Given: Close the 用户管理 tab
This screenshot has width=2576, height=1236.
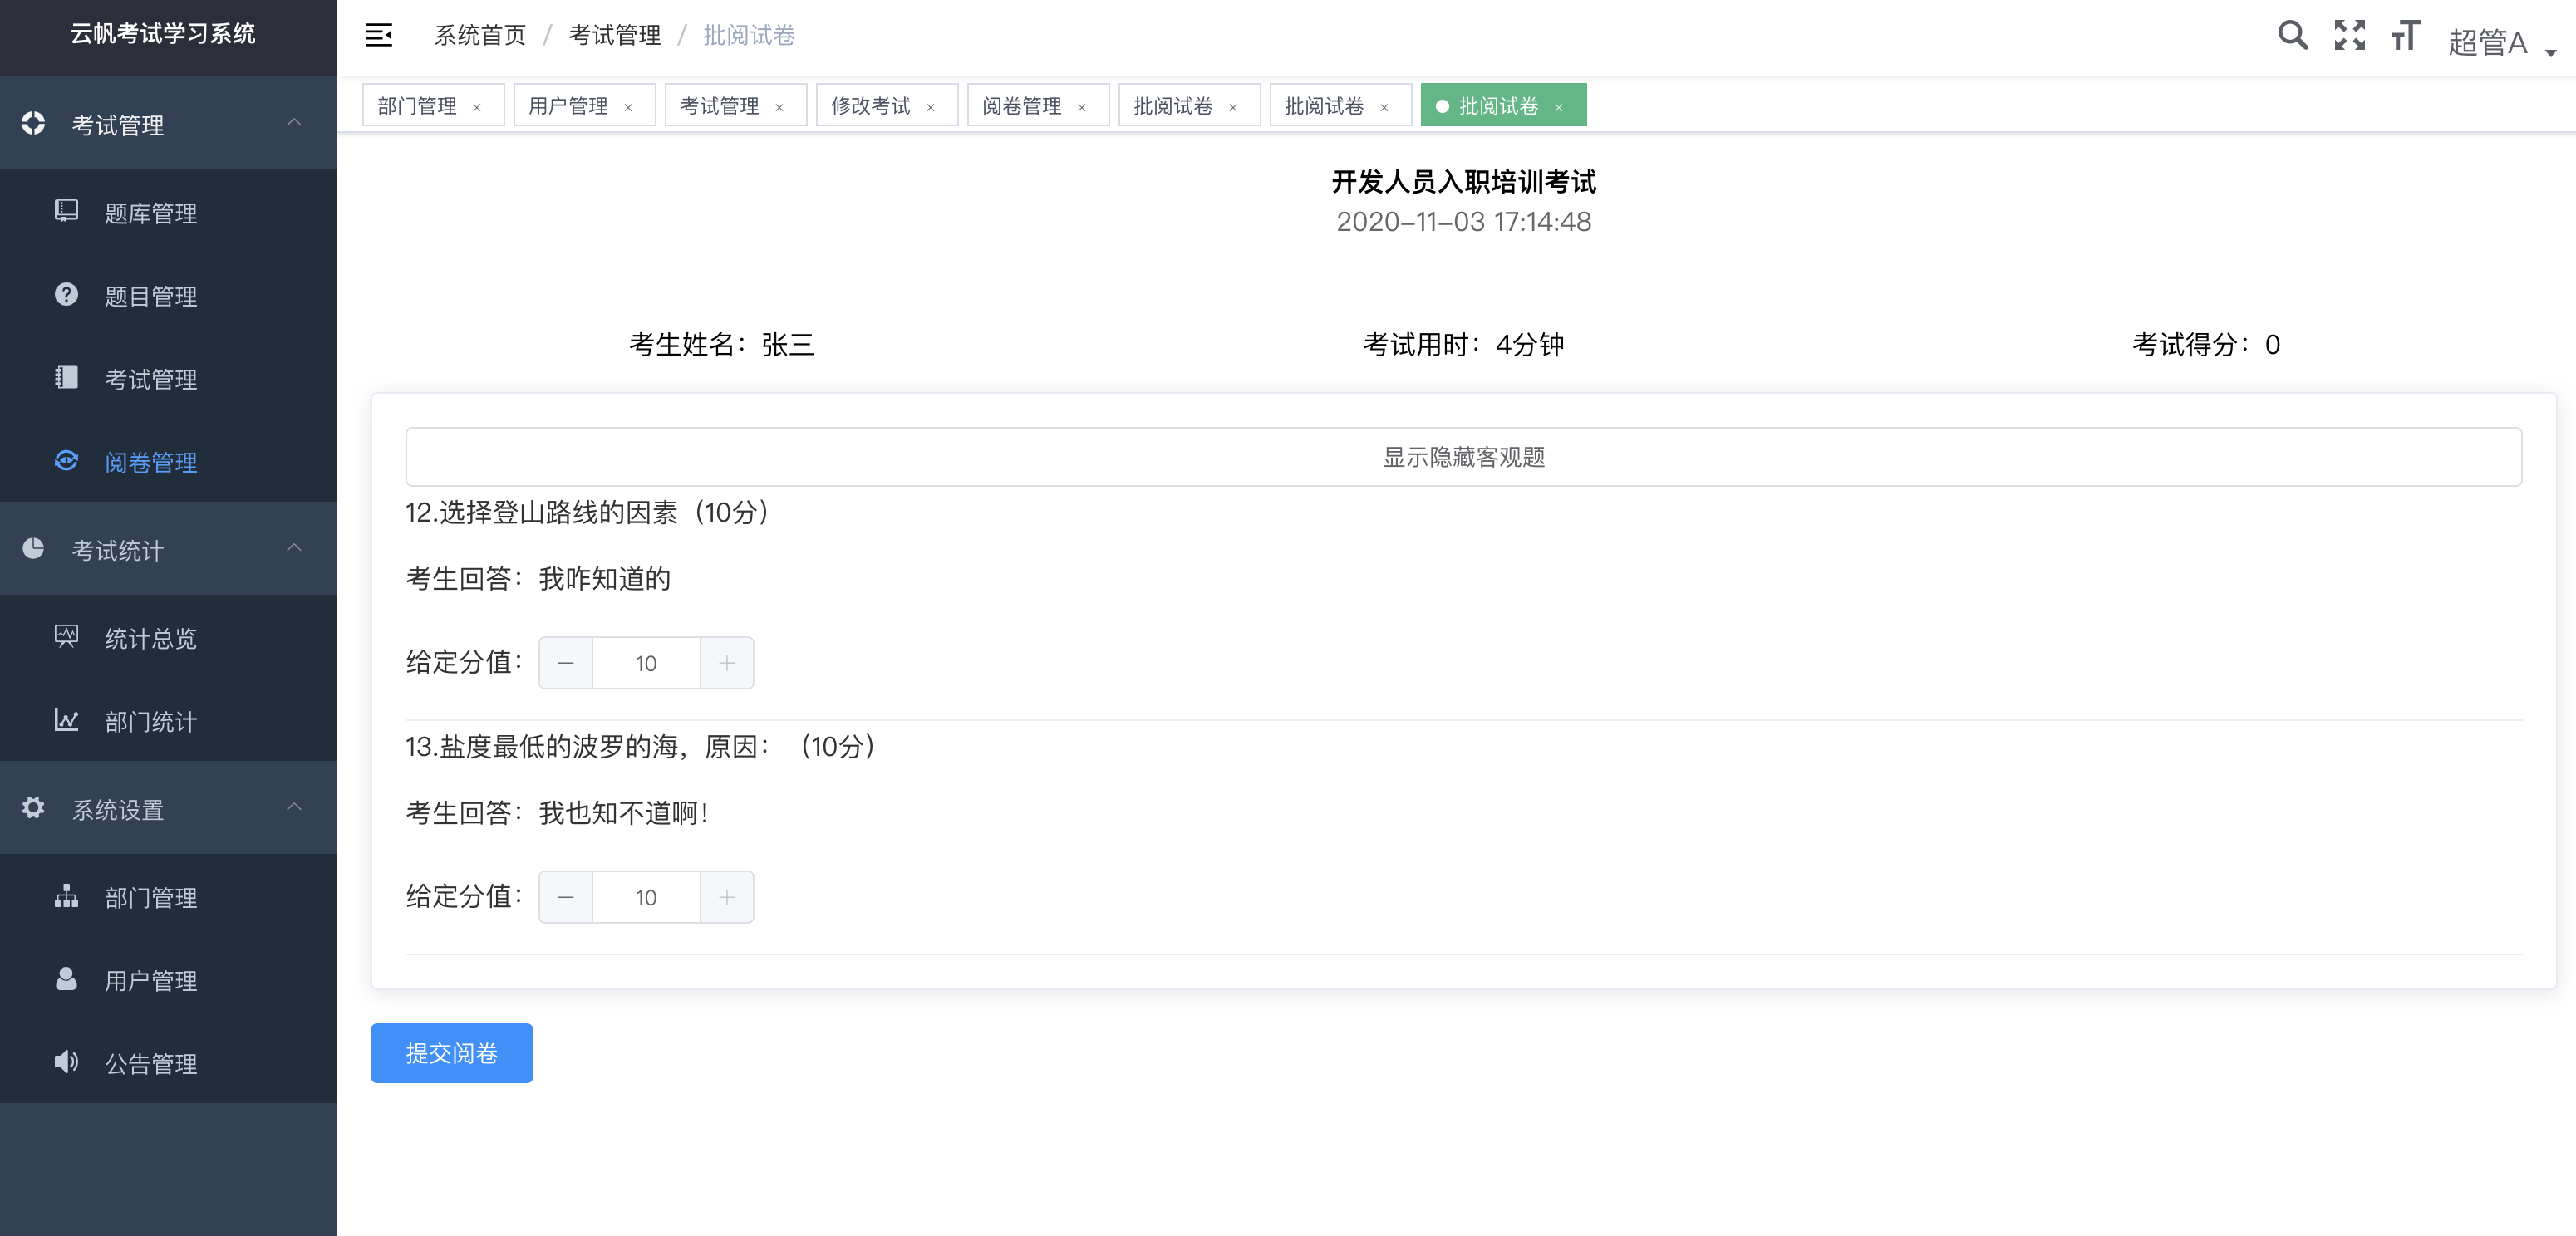Looking at the screenshot, I should 629,105.
